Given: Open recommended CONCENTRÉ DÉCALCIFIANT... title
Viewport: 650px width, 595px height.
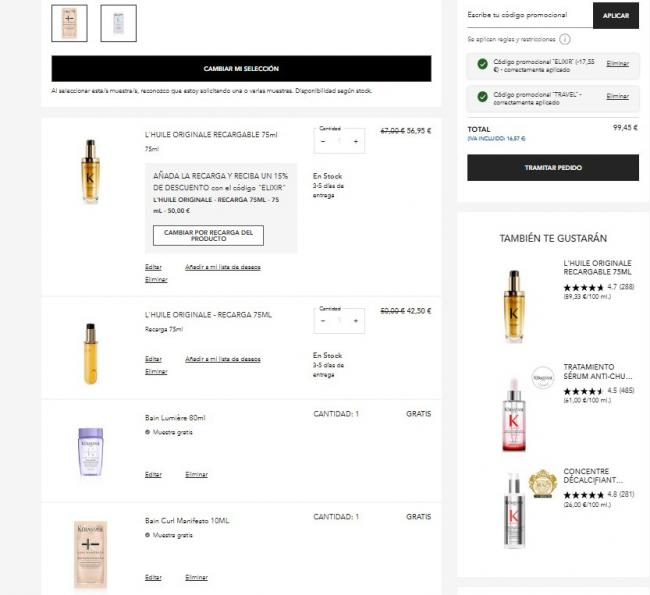Looking at the screenshot, I should 593,476.
